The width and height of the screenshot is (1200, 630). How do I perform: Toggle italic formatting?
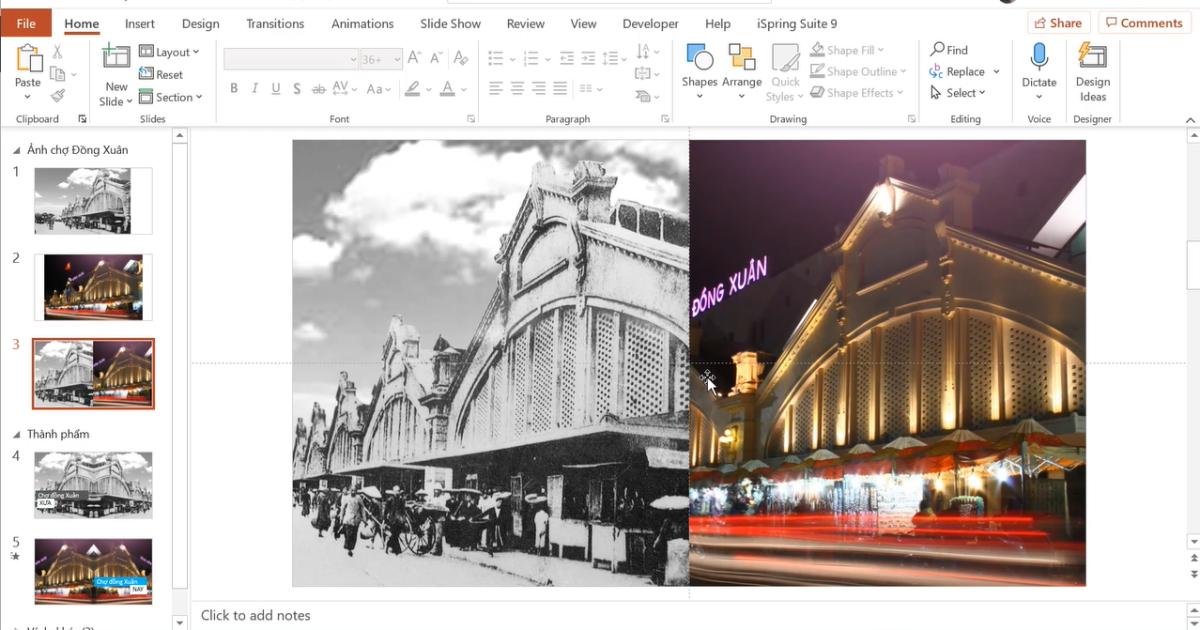(252, 88)
